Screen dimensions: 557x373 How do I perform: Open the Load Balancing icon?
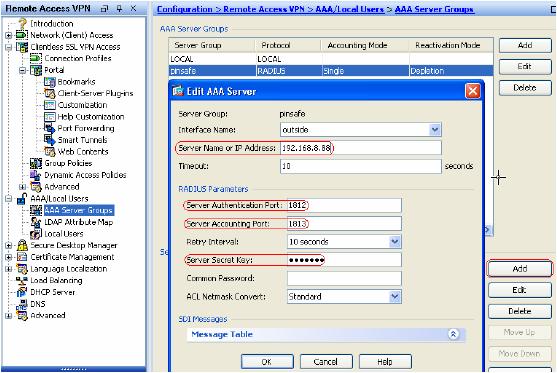point(22,281)
